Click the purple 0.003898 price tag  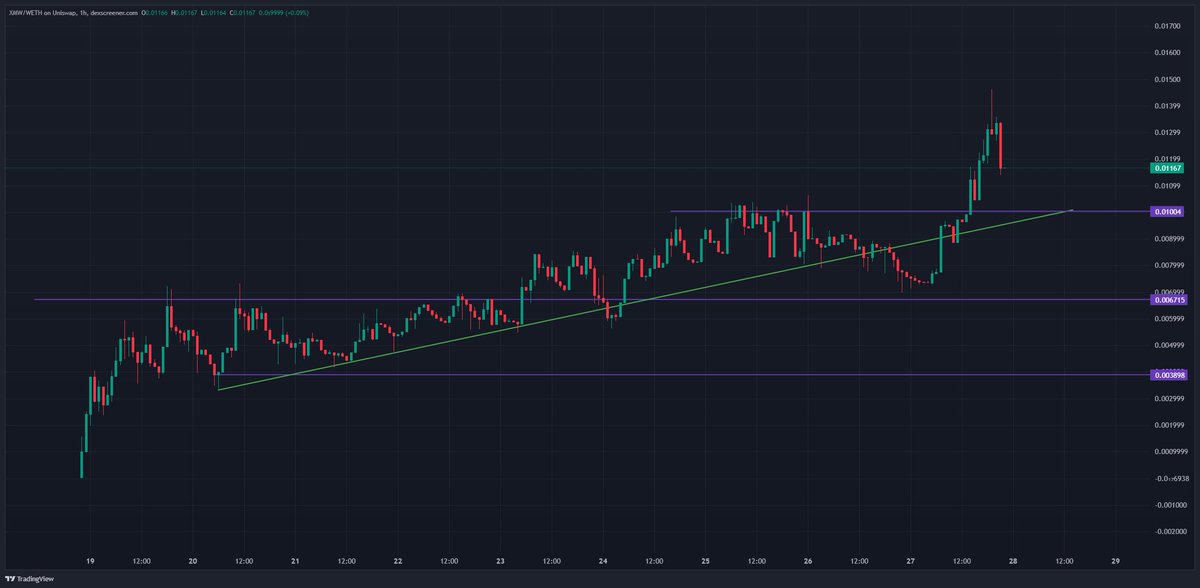point(1169,375)
